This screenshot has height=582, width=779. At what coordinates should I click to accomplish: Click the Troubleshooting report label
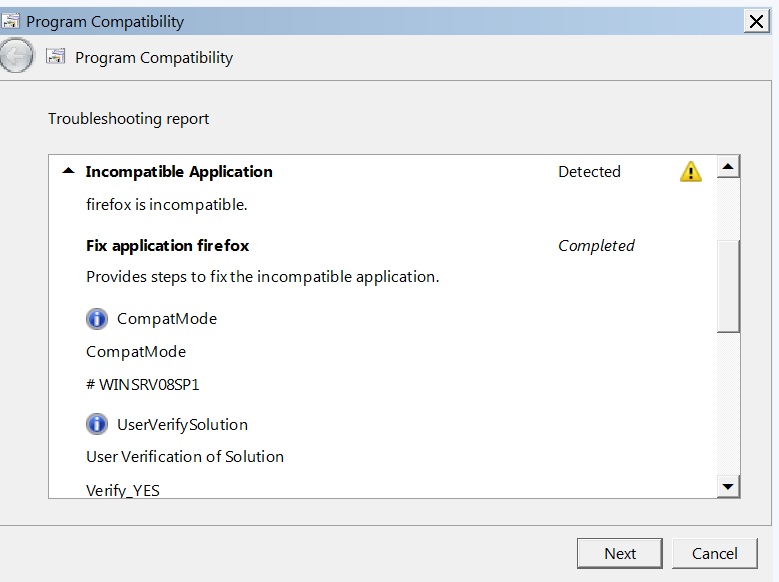129,119
